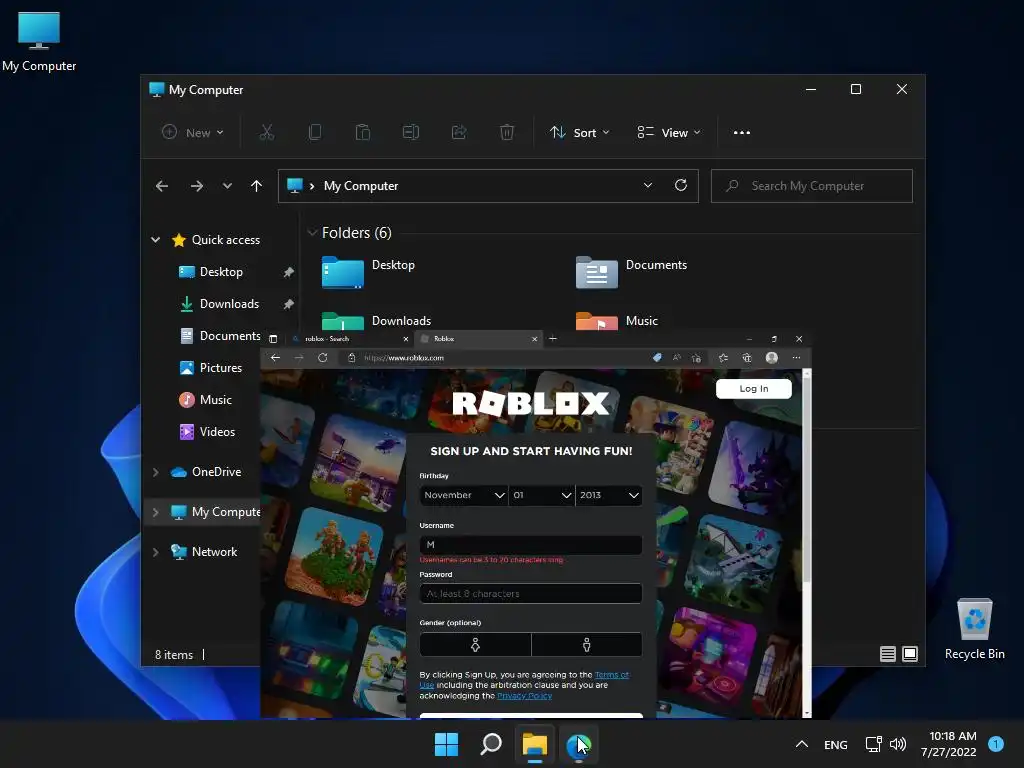This screenshot has height=768, width=1024.
Task: Open Recycle Bin desktop icon
Action: click(x=974, y=630)
